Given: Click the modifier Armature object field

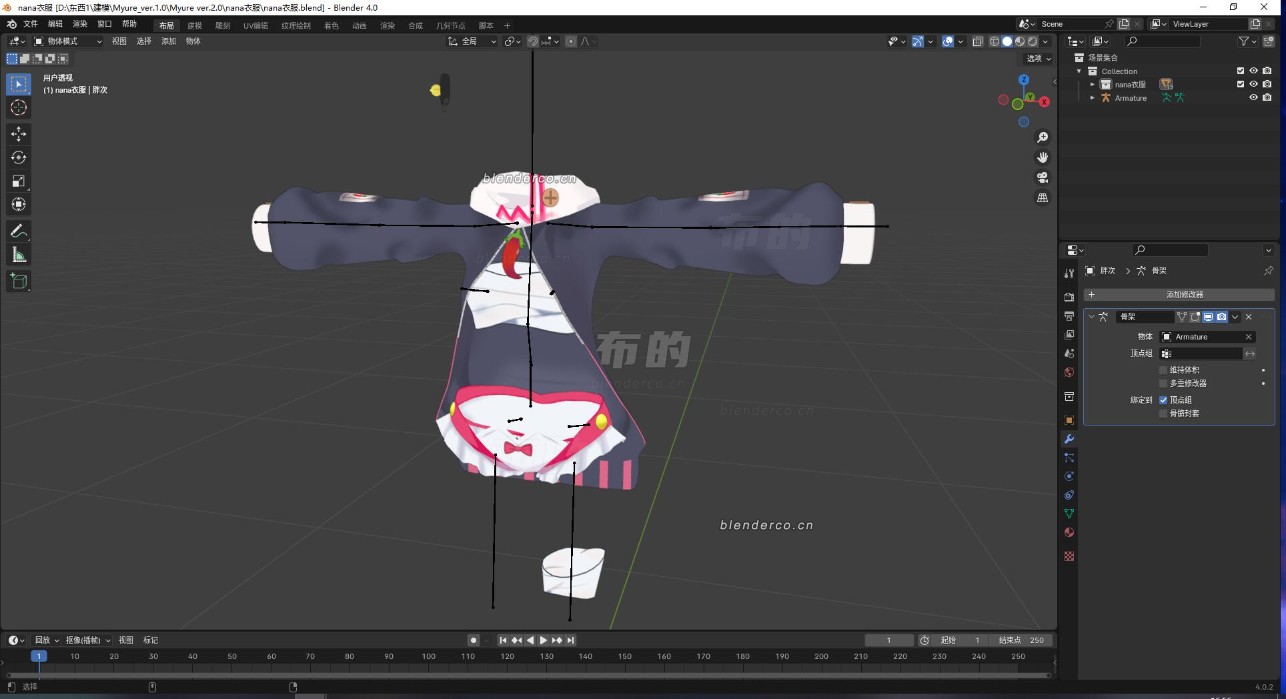Looking at the screenshot, I should [1209, 337].
